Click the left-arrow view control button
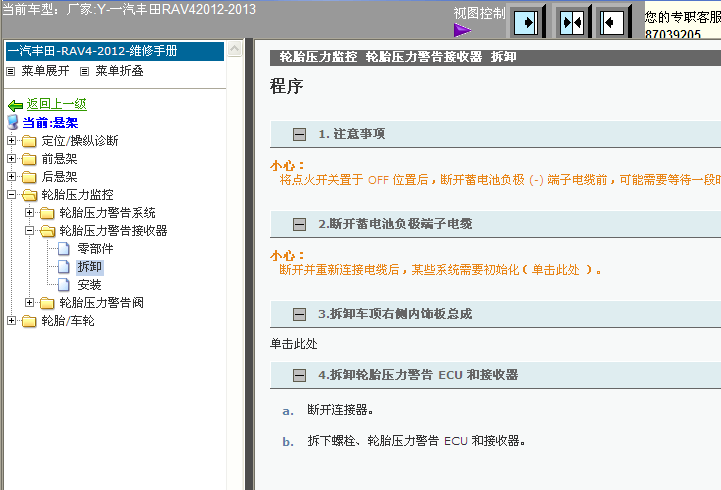 click(x=612, y=22)
